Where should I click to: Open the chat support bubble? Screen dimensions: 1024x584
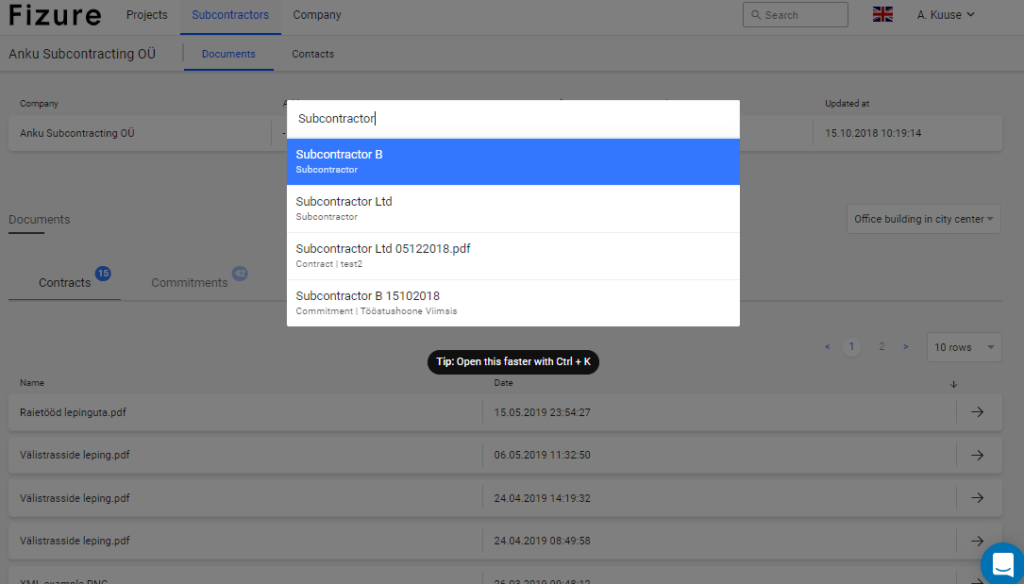[1002, 562]
